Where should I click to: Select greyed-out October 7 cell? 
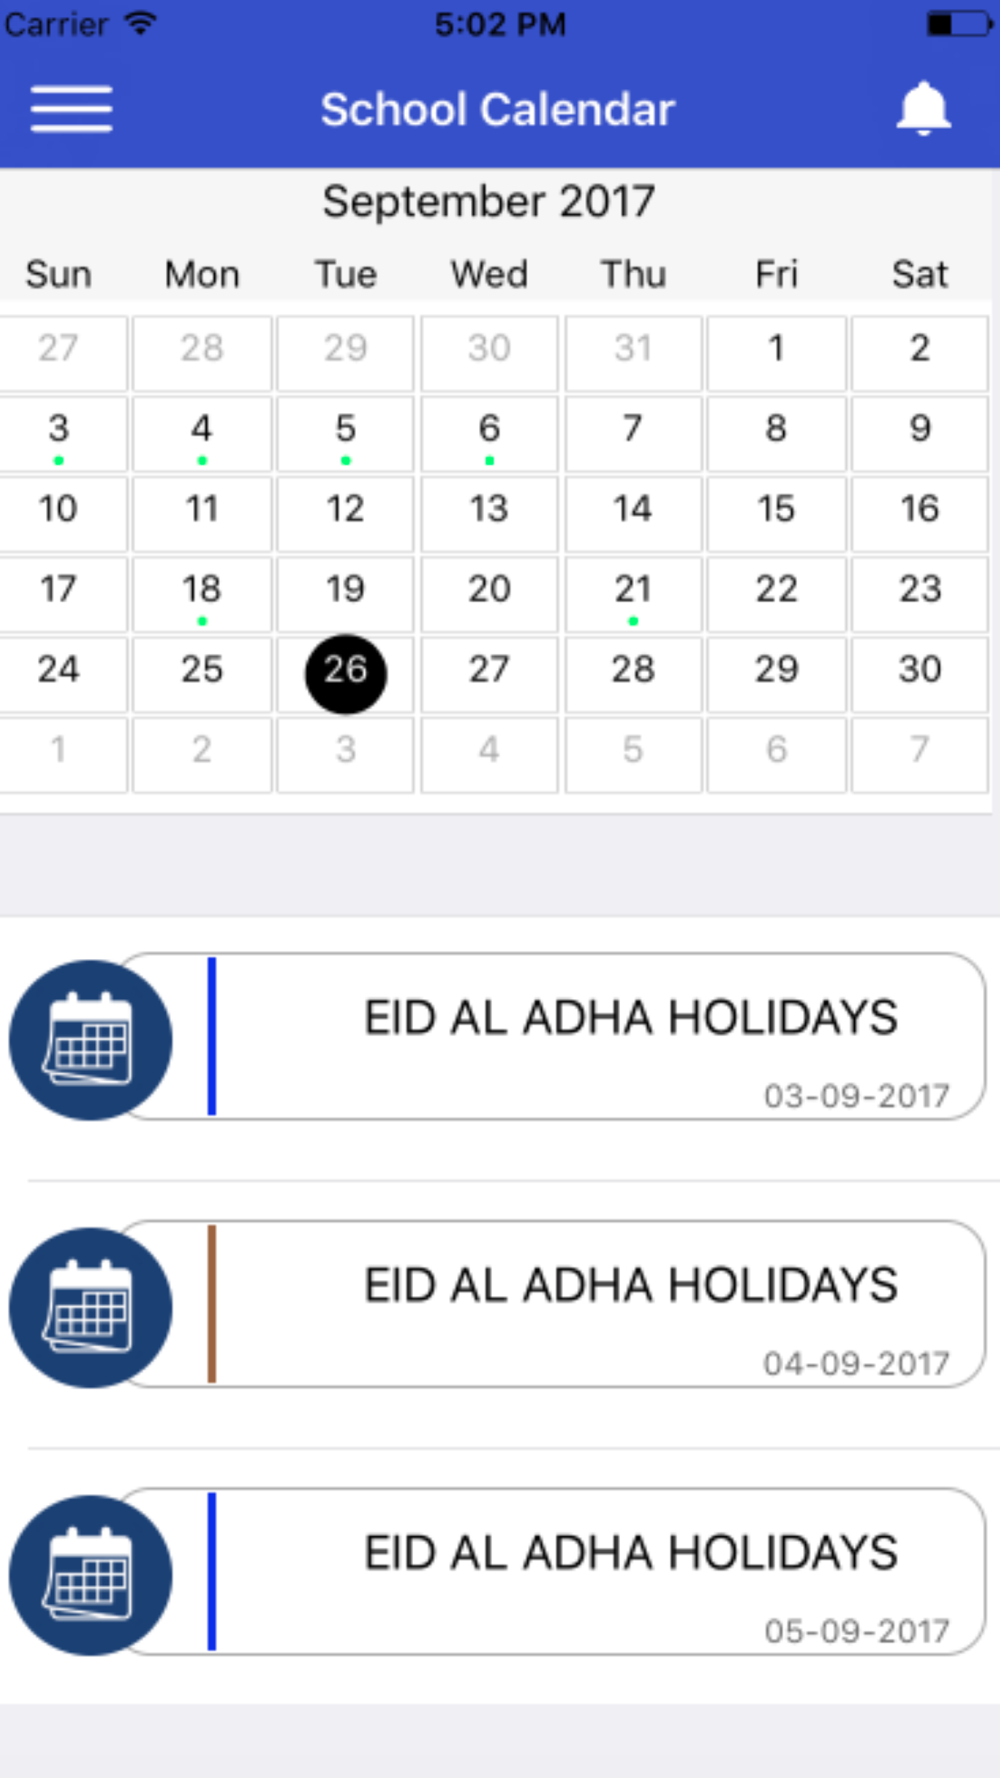click(920, 755)
